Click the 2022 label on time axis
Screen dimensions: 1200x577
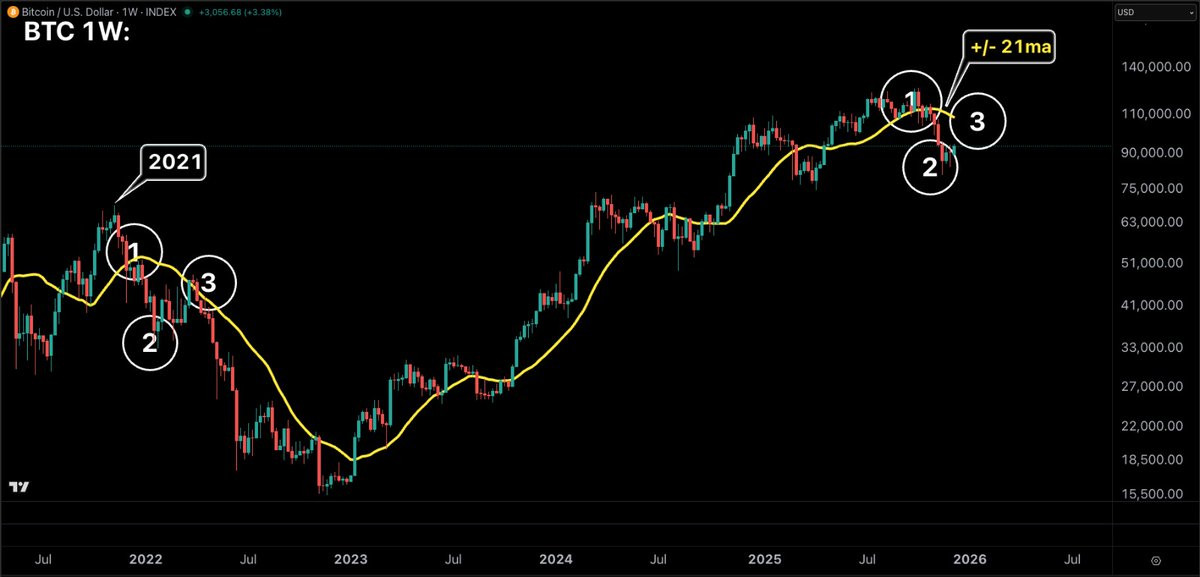coord(147,560)
